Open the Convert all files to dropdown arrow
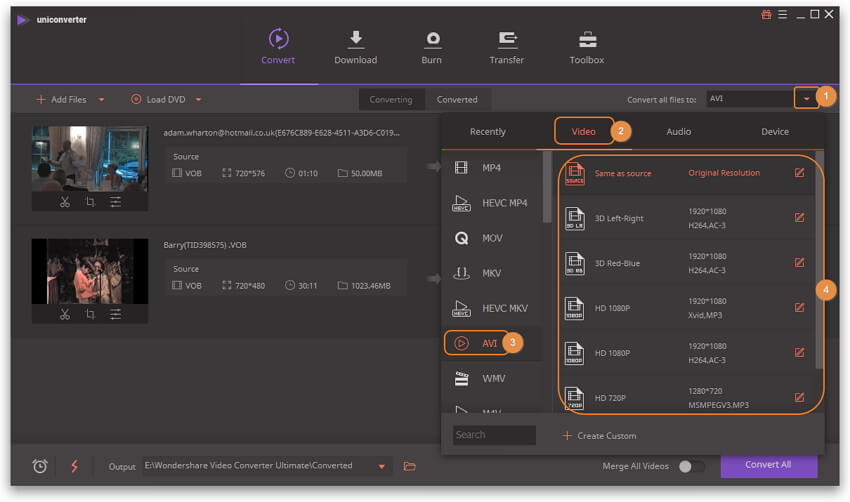Image resolution: width=850 pixels, height=502 pixels. coord(806,99)
